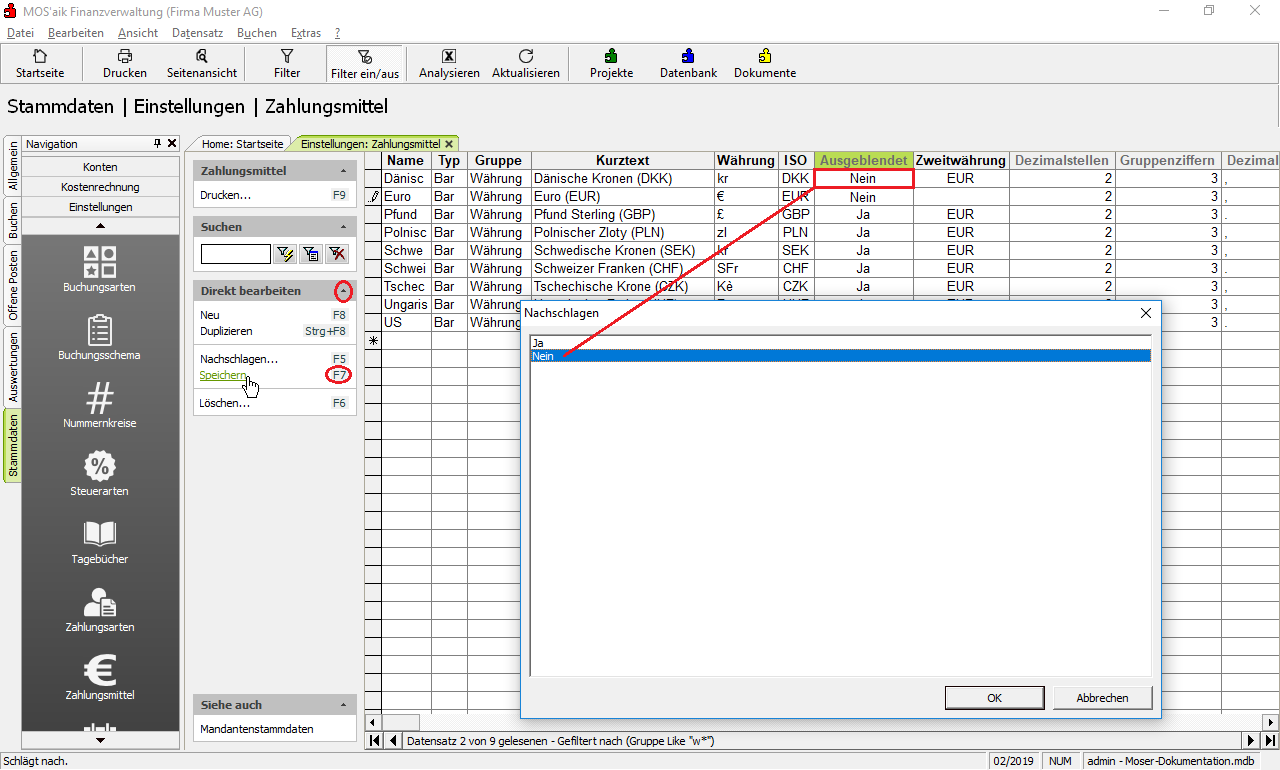Collapse the Suchen panel section

click(x=344, y=227)
